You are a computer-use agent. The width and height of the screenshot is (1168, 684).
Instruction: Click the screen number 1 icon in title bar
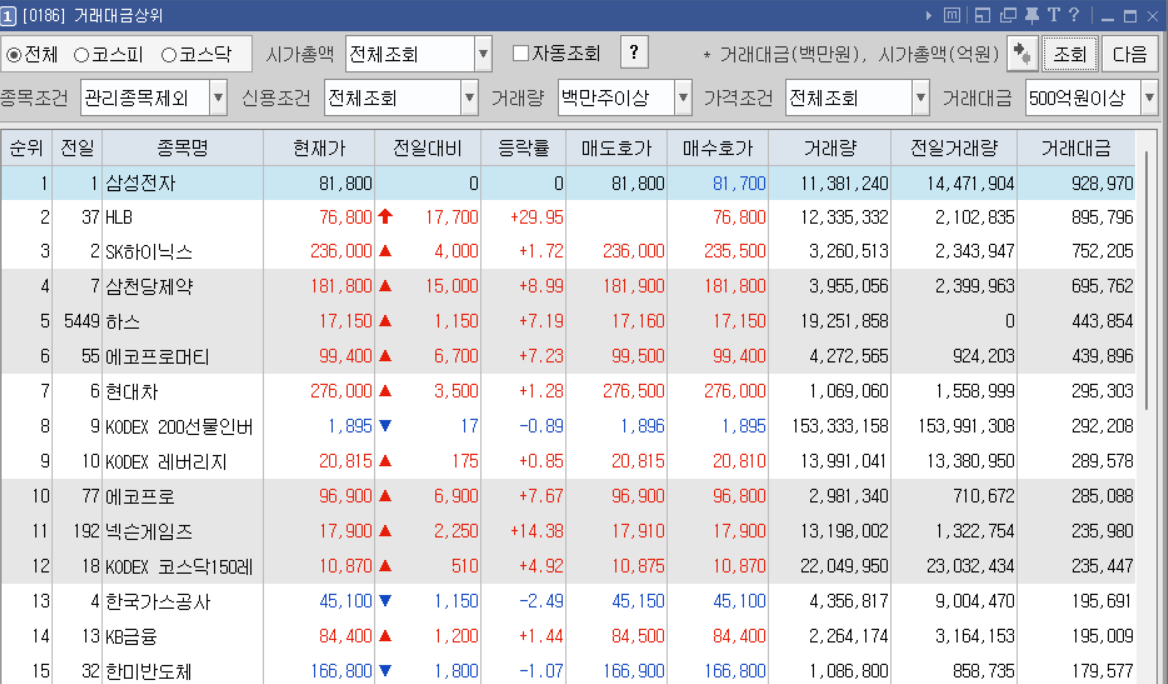tap(8, 16)
